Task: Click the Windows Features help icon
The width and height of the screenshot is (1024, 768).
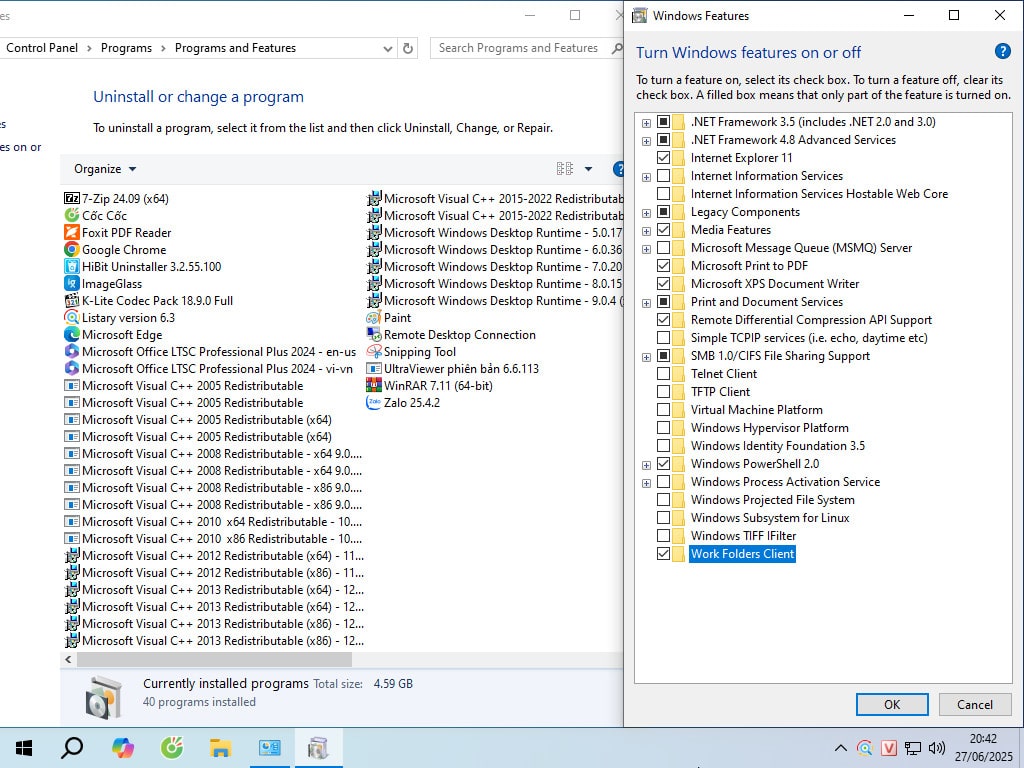Action: point(1002,52)
